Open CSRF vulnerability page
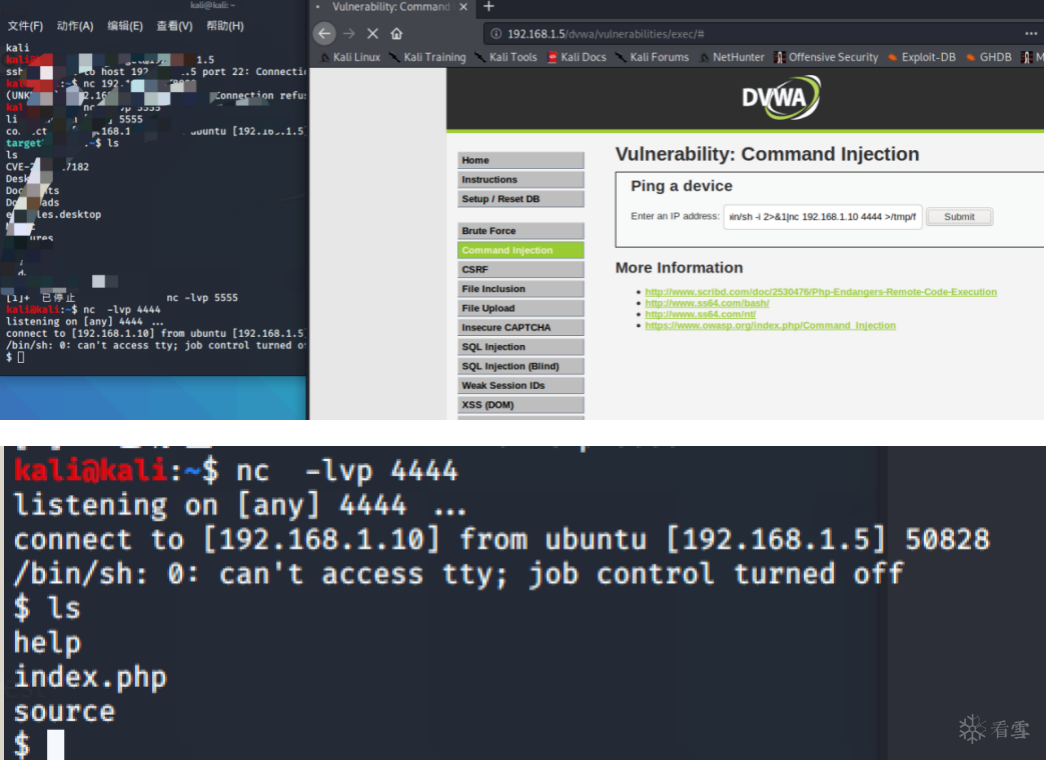This screenshot has width=1048, height=760. [521, 269]
